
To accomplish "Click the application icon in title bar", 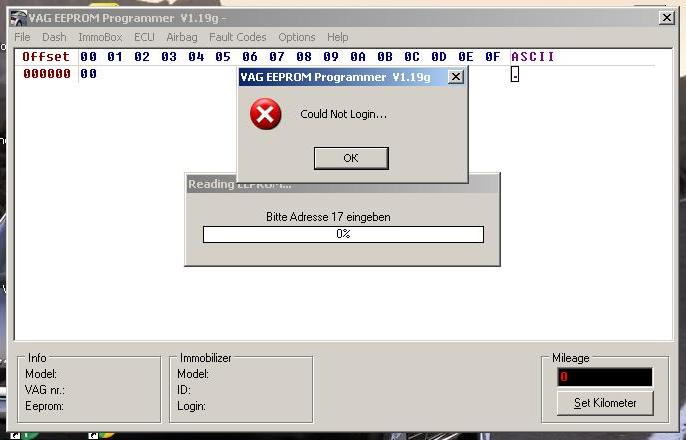I will [x=18, y=18].
